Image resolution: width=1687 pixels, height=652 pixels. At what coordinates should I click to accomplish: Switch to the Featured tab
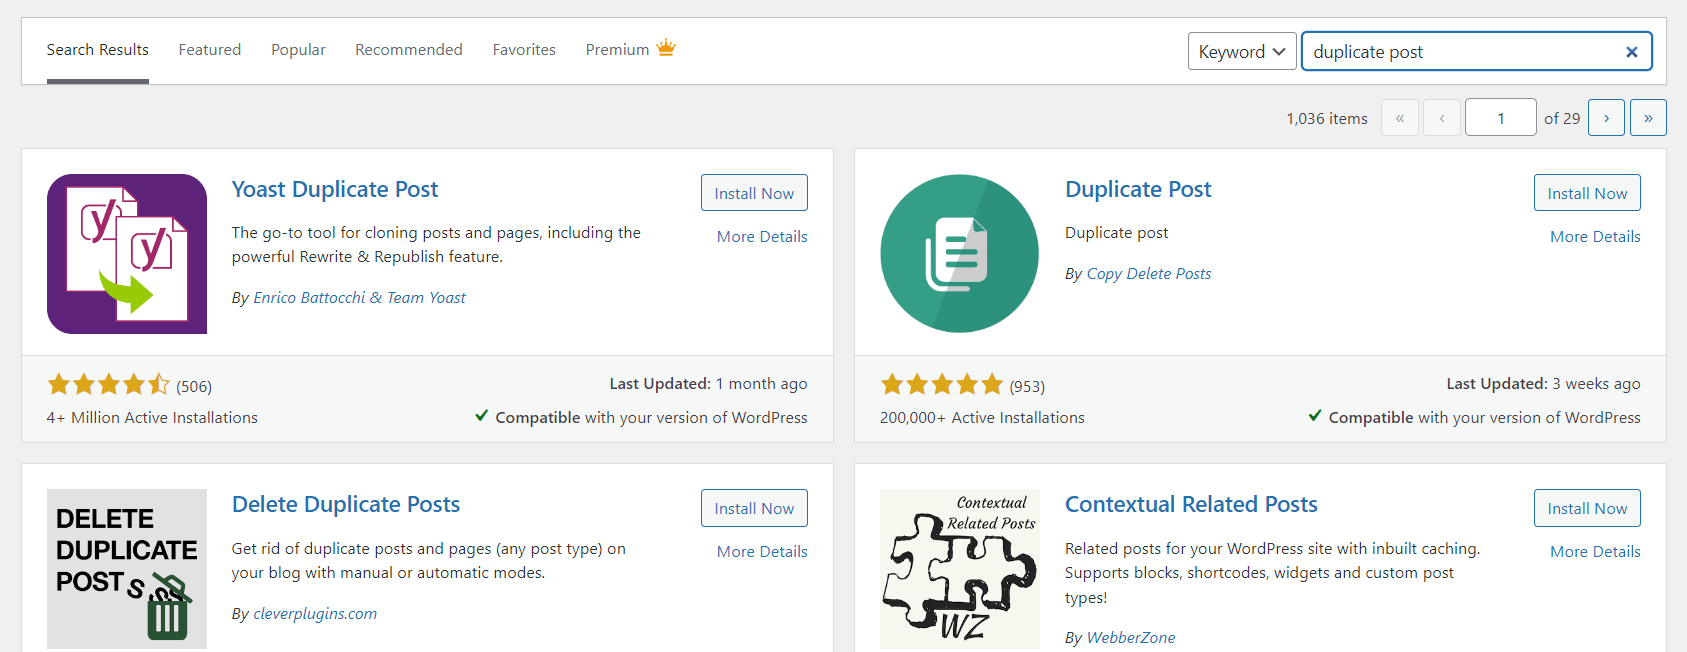pyautogui.click(x=209, y=50)
